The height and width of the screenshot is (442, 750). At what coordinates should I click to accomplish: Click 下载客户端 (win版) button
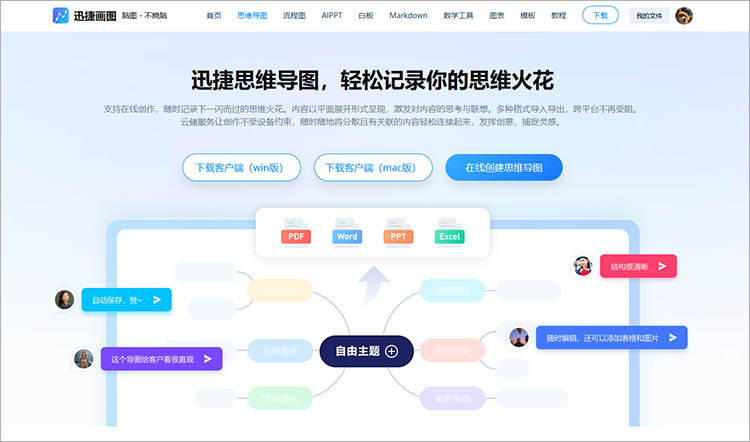click(x=242, y=167)
